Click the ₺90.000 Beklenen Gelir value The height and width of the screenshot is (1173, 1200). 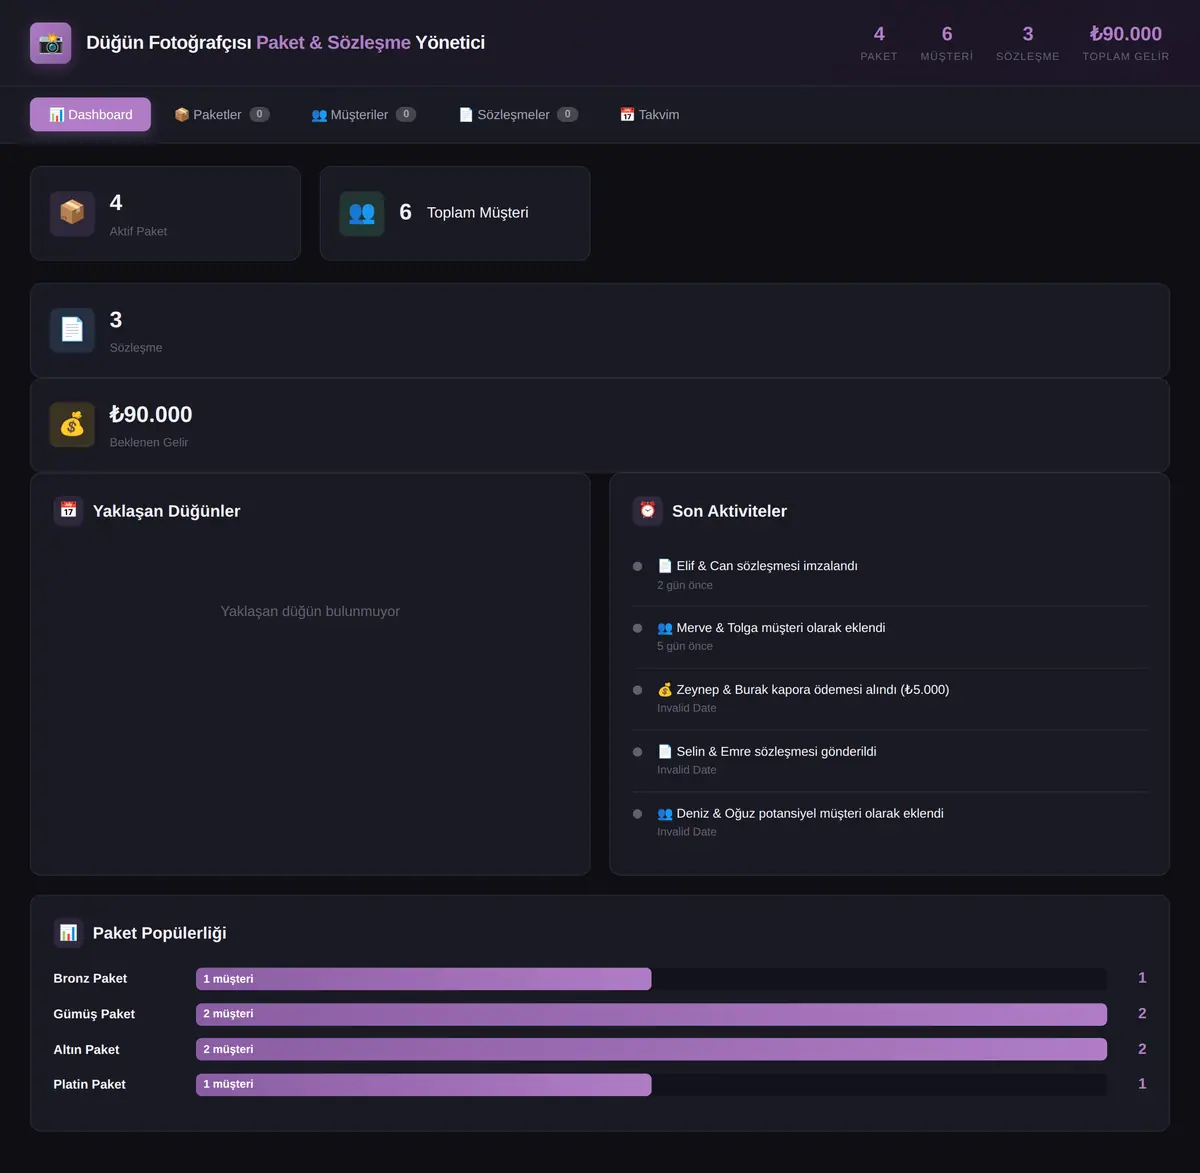[x=151, y=414]
